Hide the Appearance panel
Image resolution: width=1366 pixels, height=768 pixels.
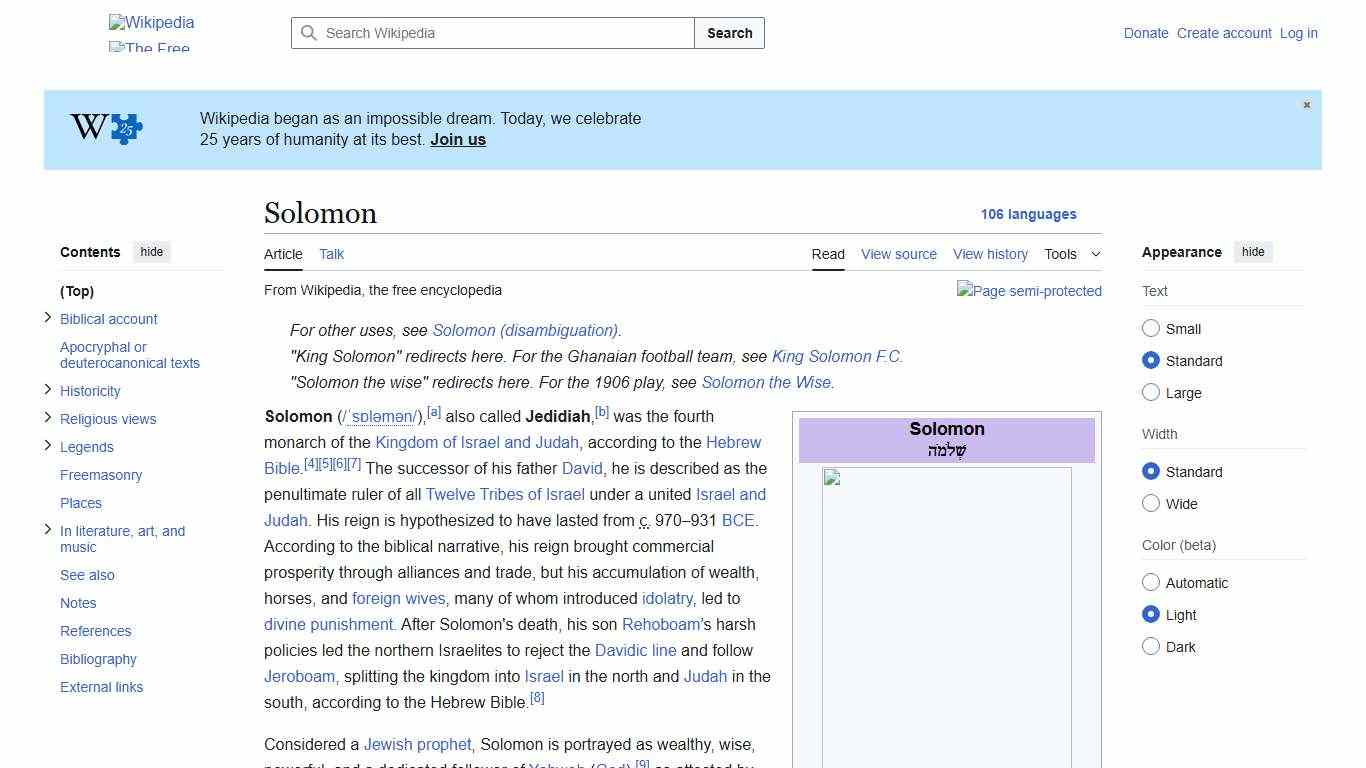point(1253,252)
